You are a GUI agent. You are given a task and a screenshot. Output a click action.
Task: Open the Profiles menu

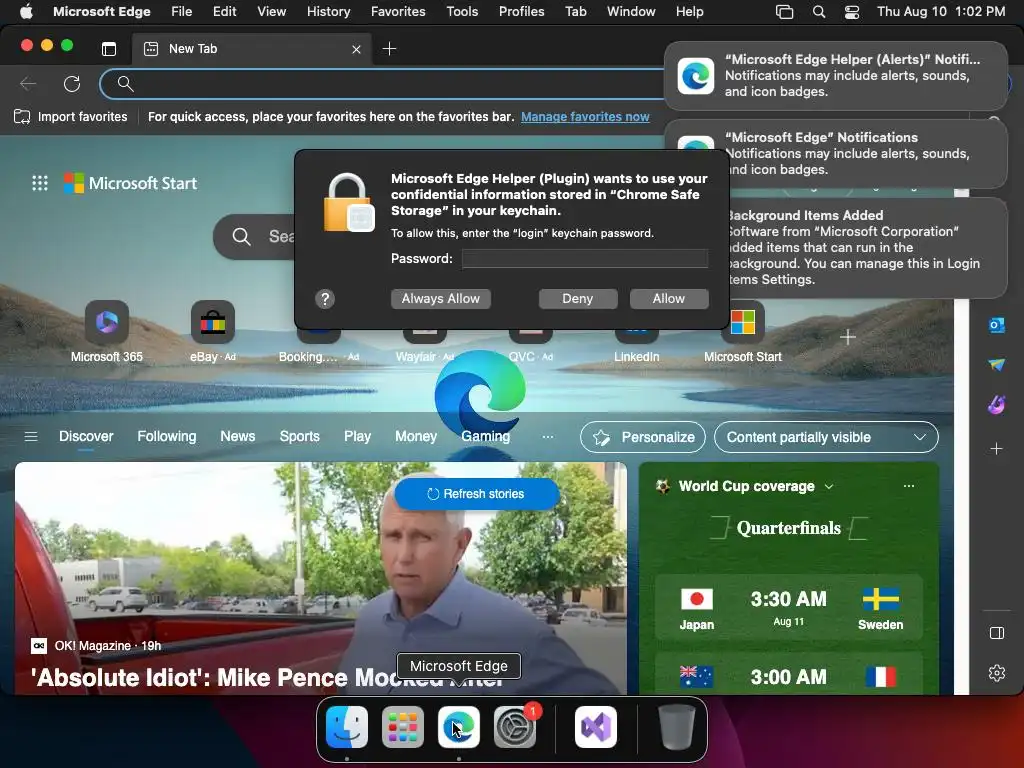click(521, 11)
